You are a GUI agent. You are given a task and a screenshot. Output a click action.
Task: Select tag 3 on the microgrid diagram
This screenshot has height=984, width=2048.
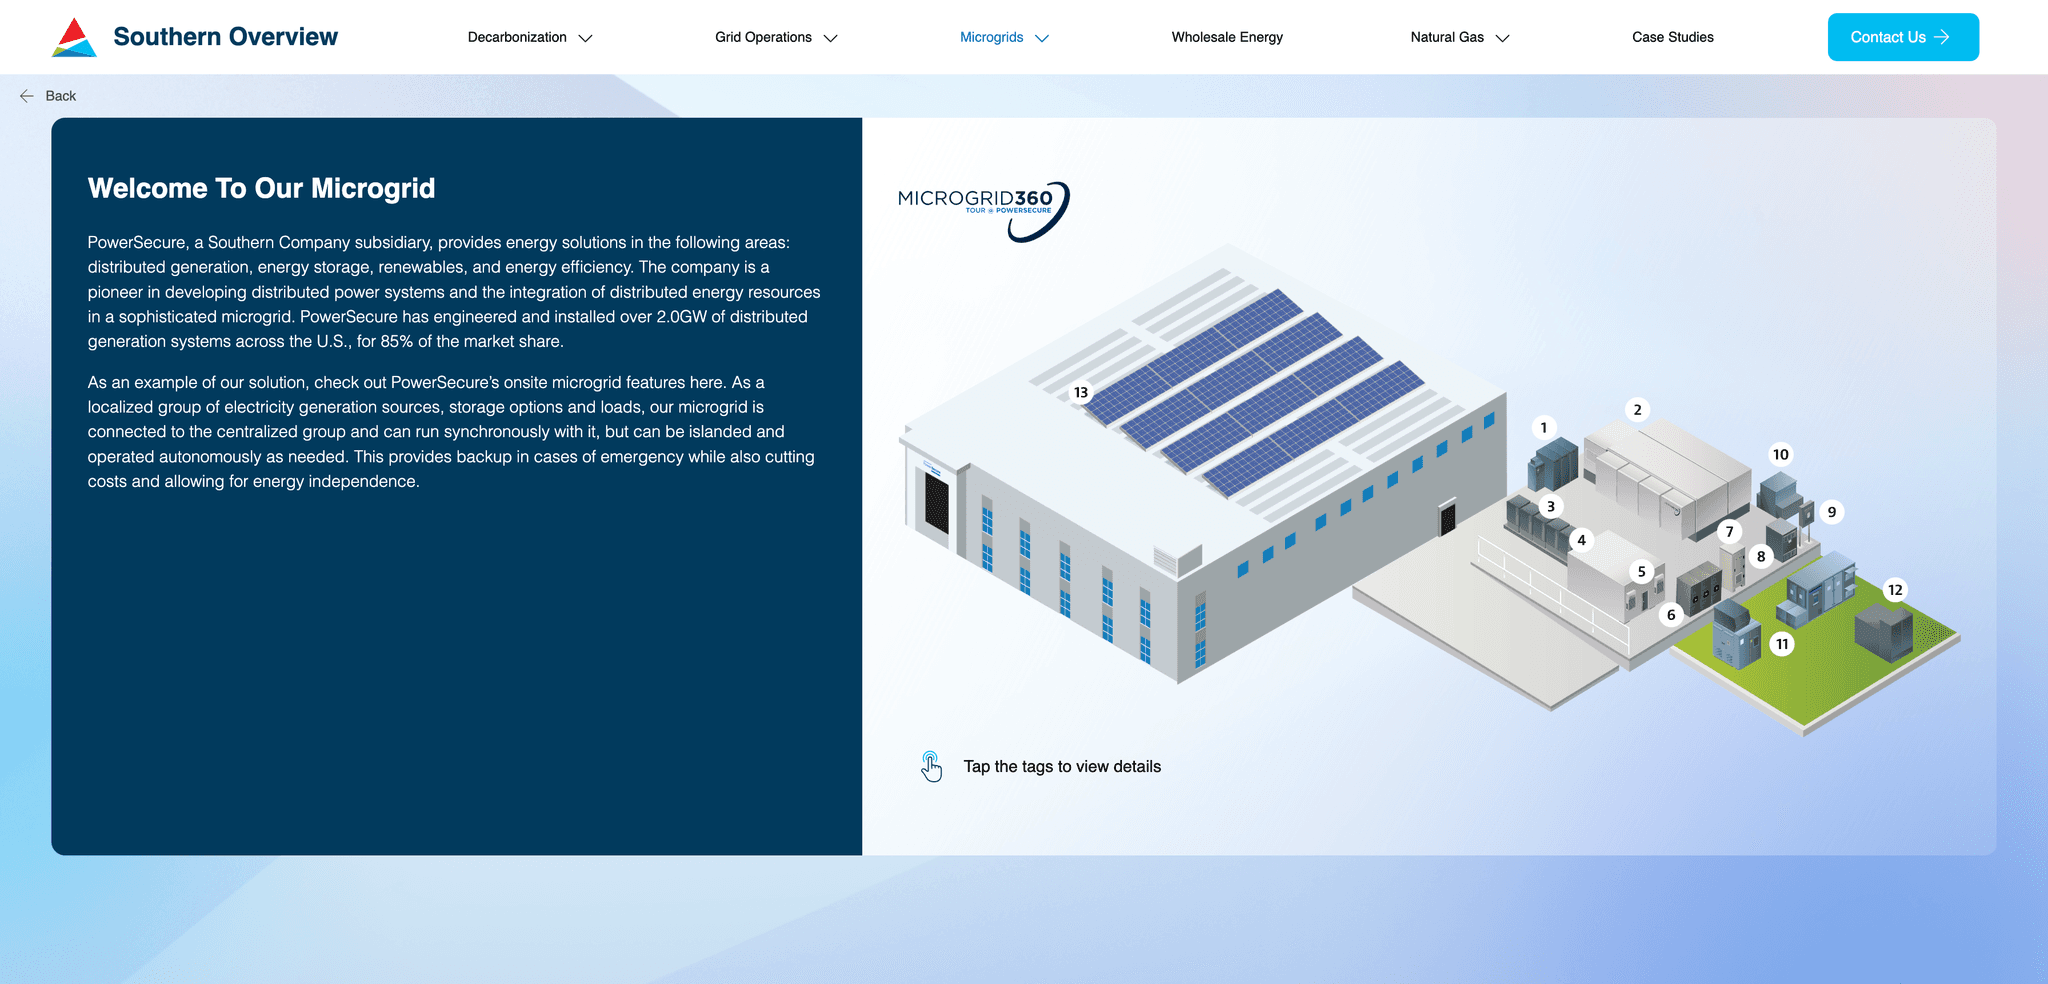(x=1551, y=507)
